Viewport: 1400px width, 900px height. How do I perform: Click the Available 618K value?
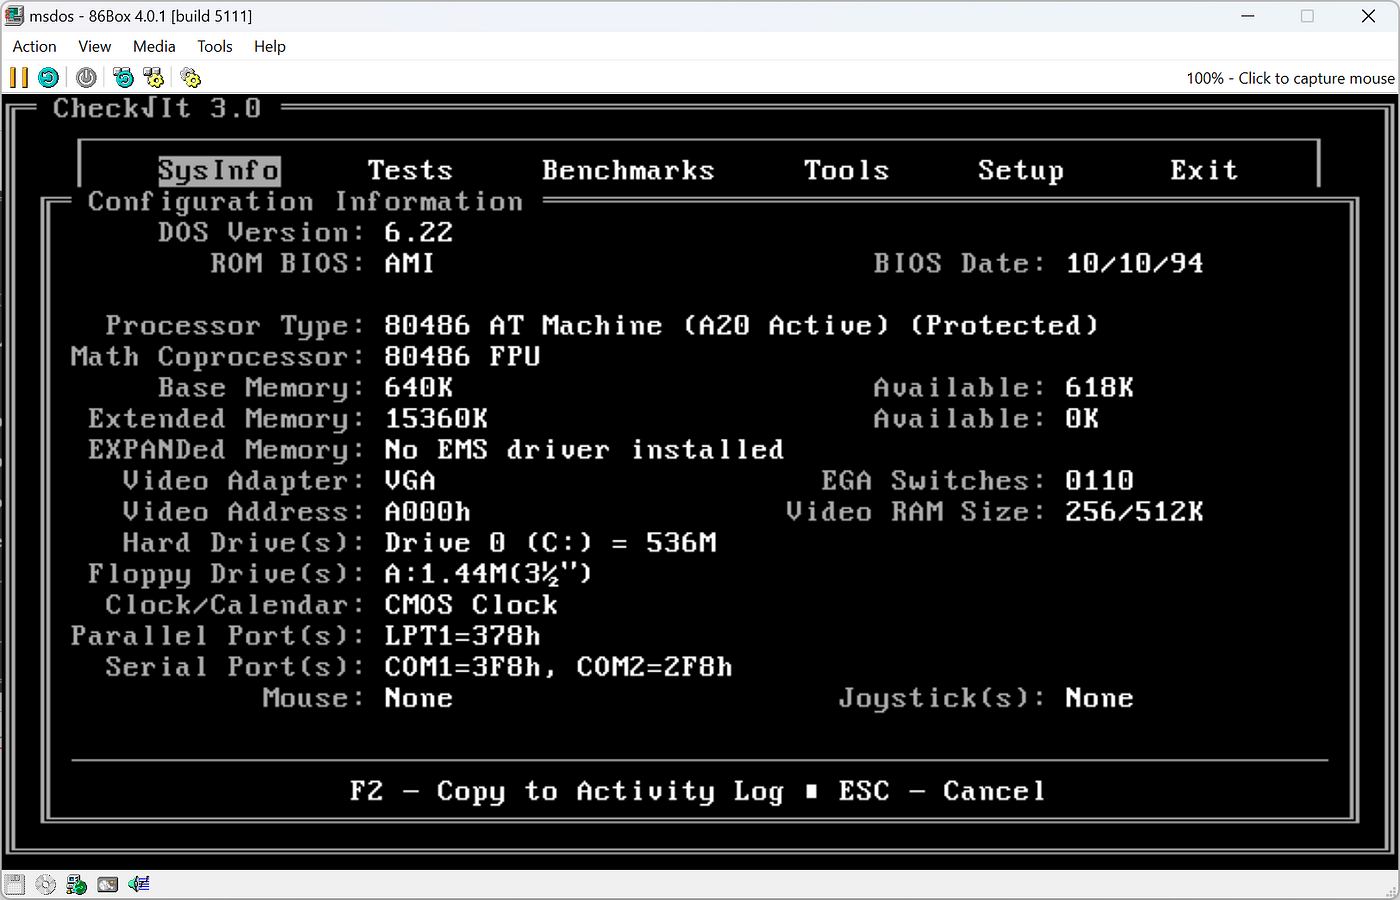1099,387
